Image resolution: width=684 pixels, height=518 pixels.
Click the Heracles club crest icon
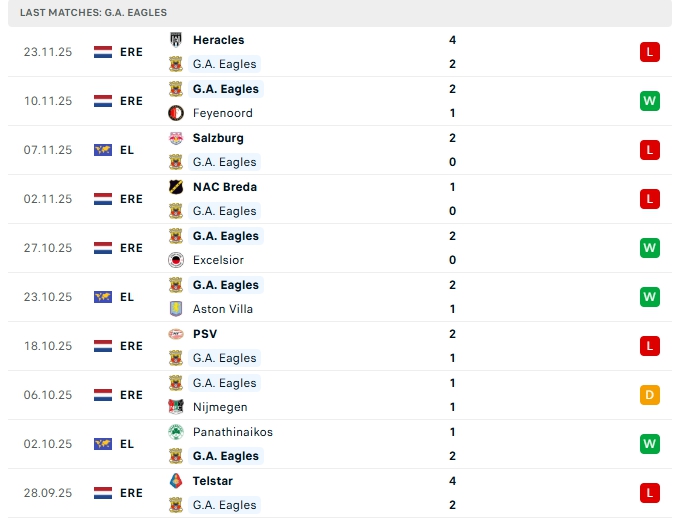click(176, 40)
